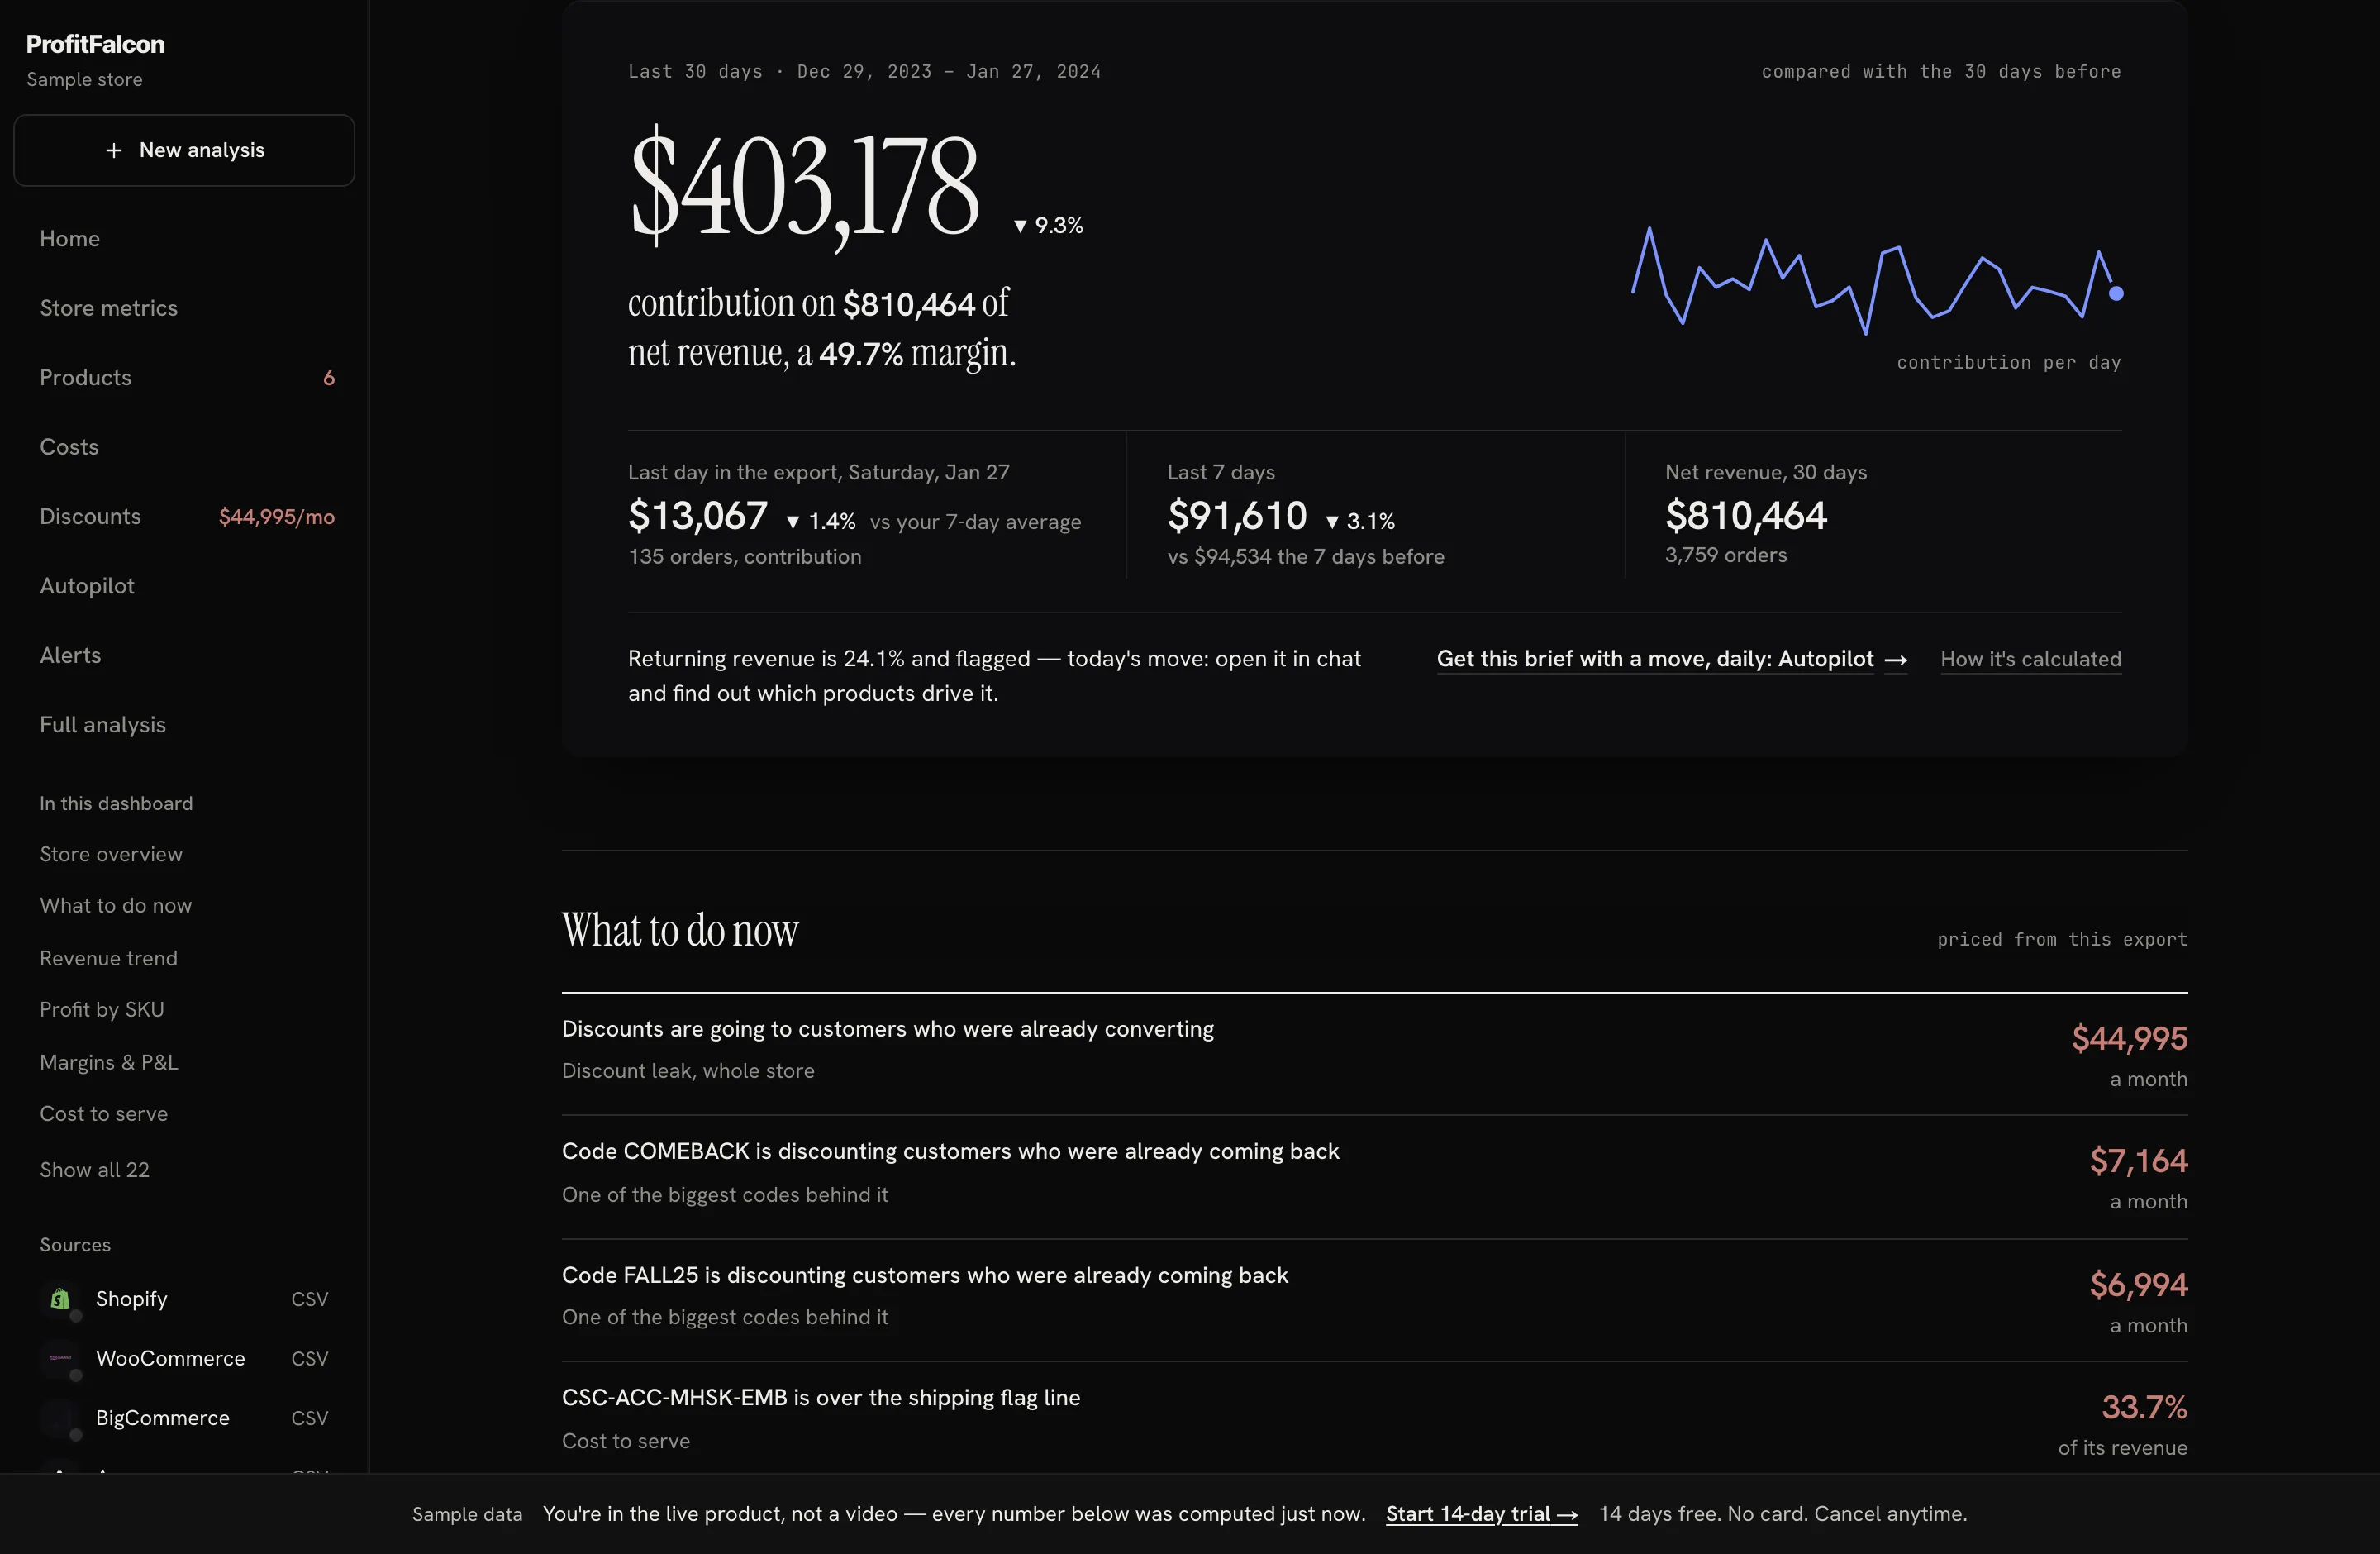Open the How it's calculated link
Image resolution: width=2380 pixels, height=1554 pixels.
(2031, 659)
